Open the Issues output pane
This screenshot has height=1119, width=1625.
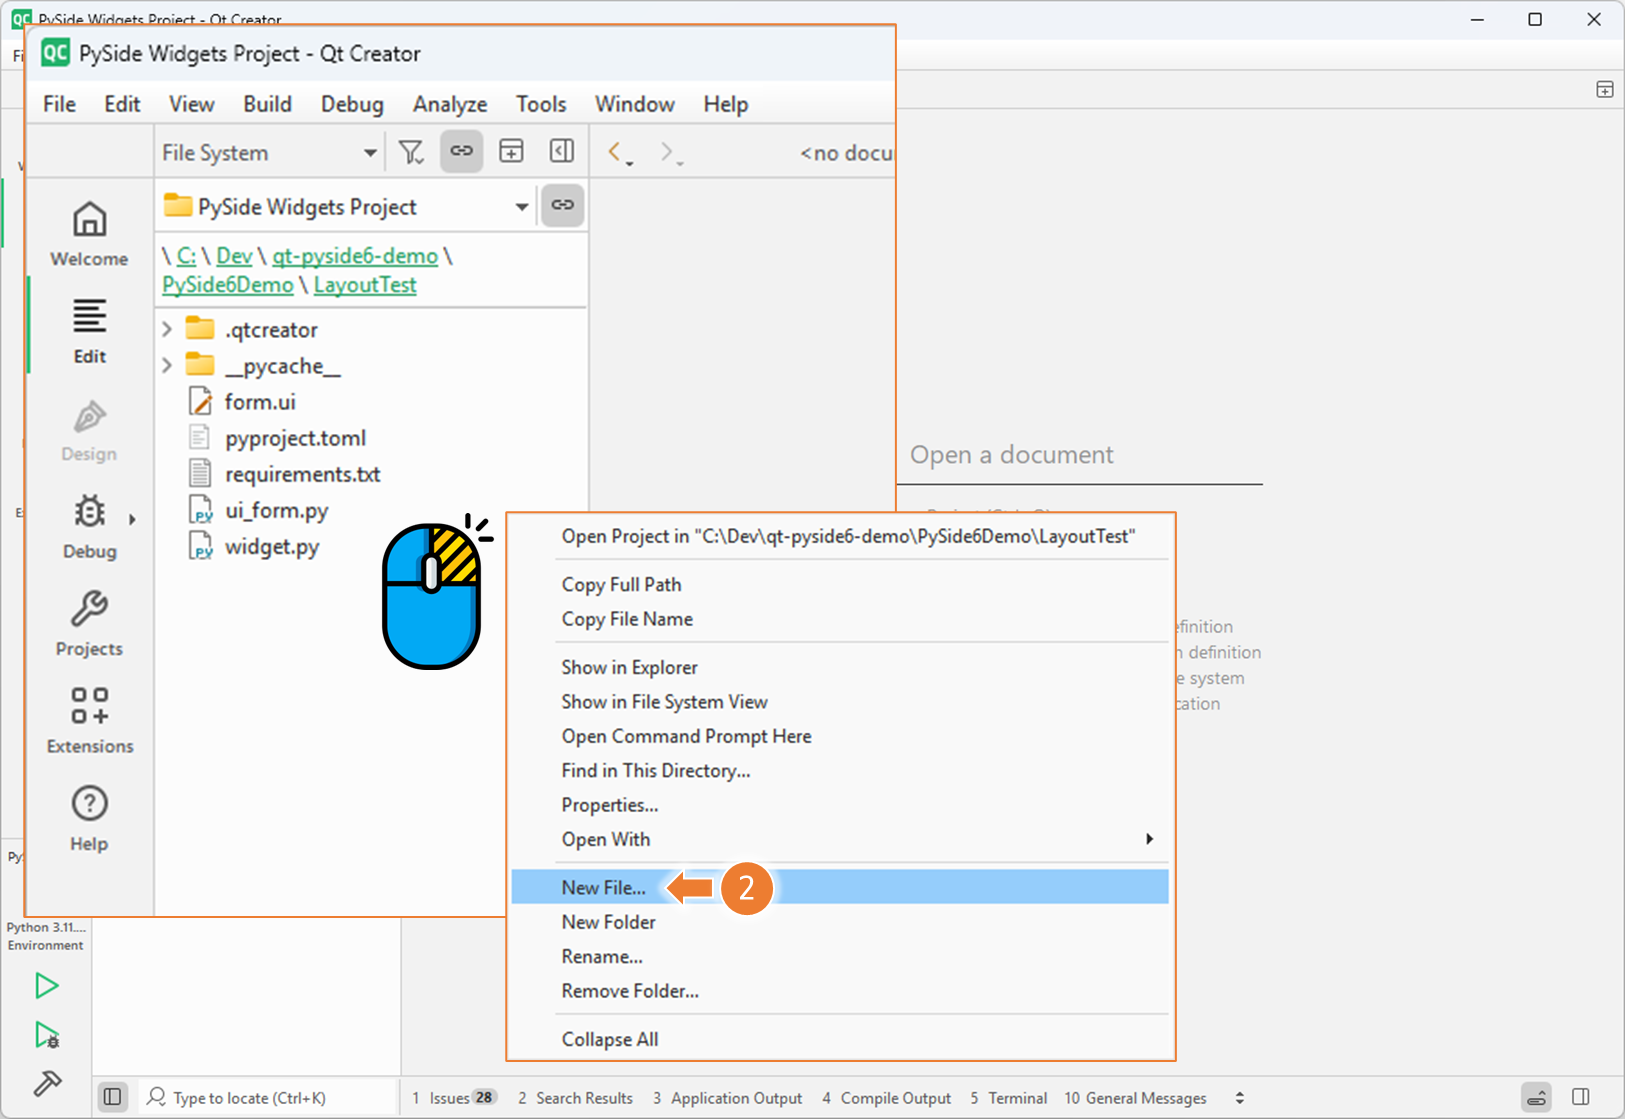pos(455,1097)
